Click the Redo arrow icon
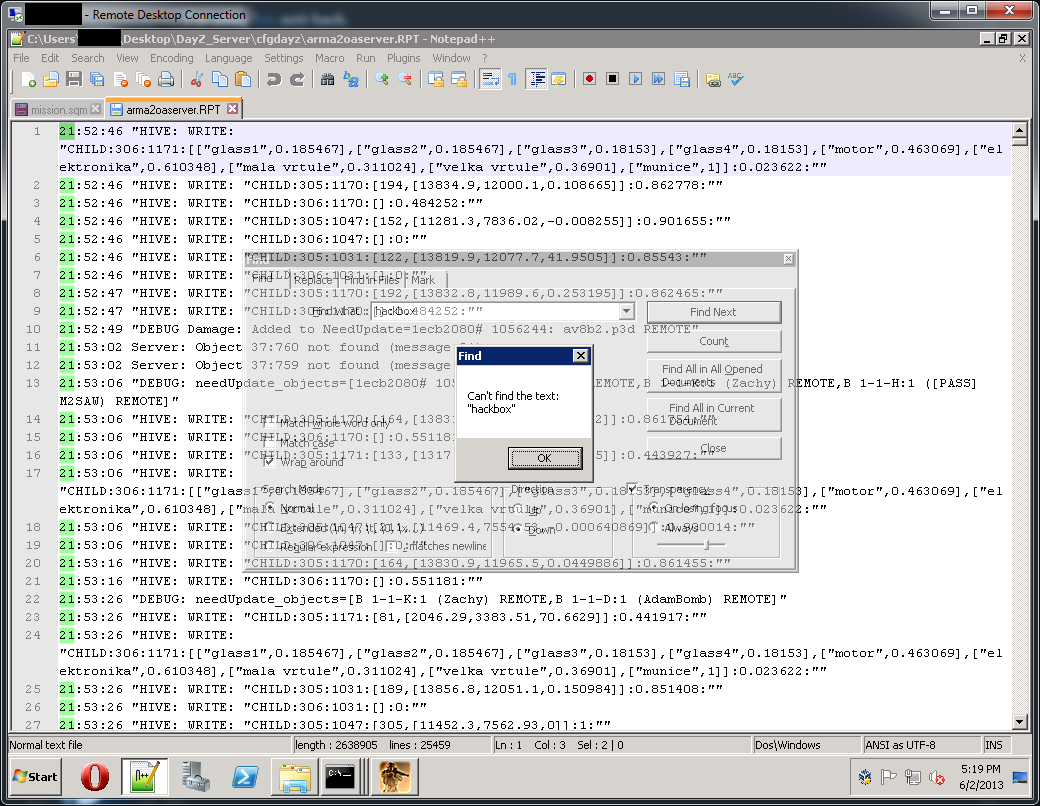1040x806 pixels. point(297,80)
